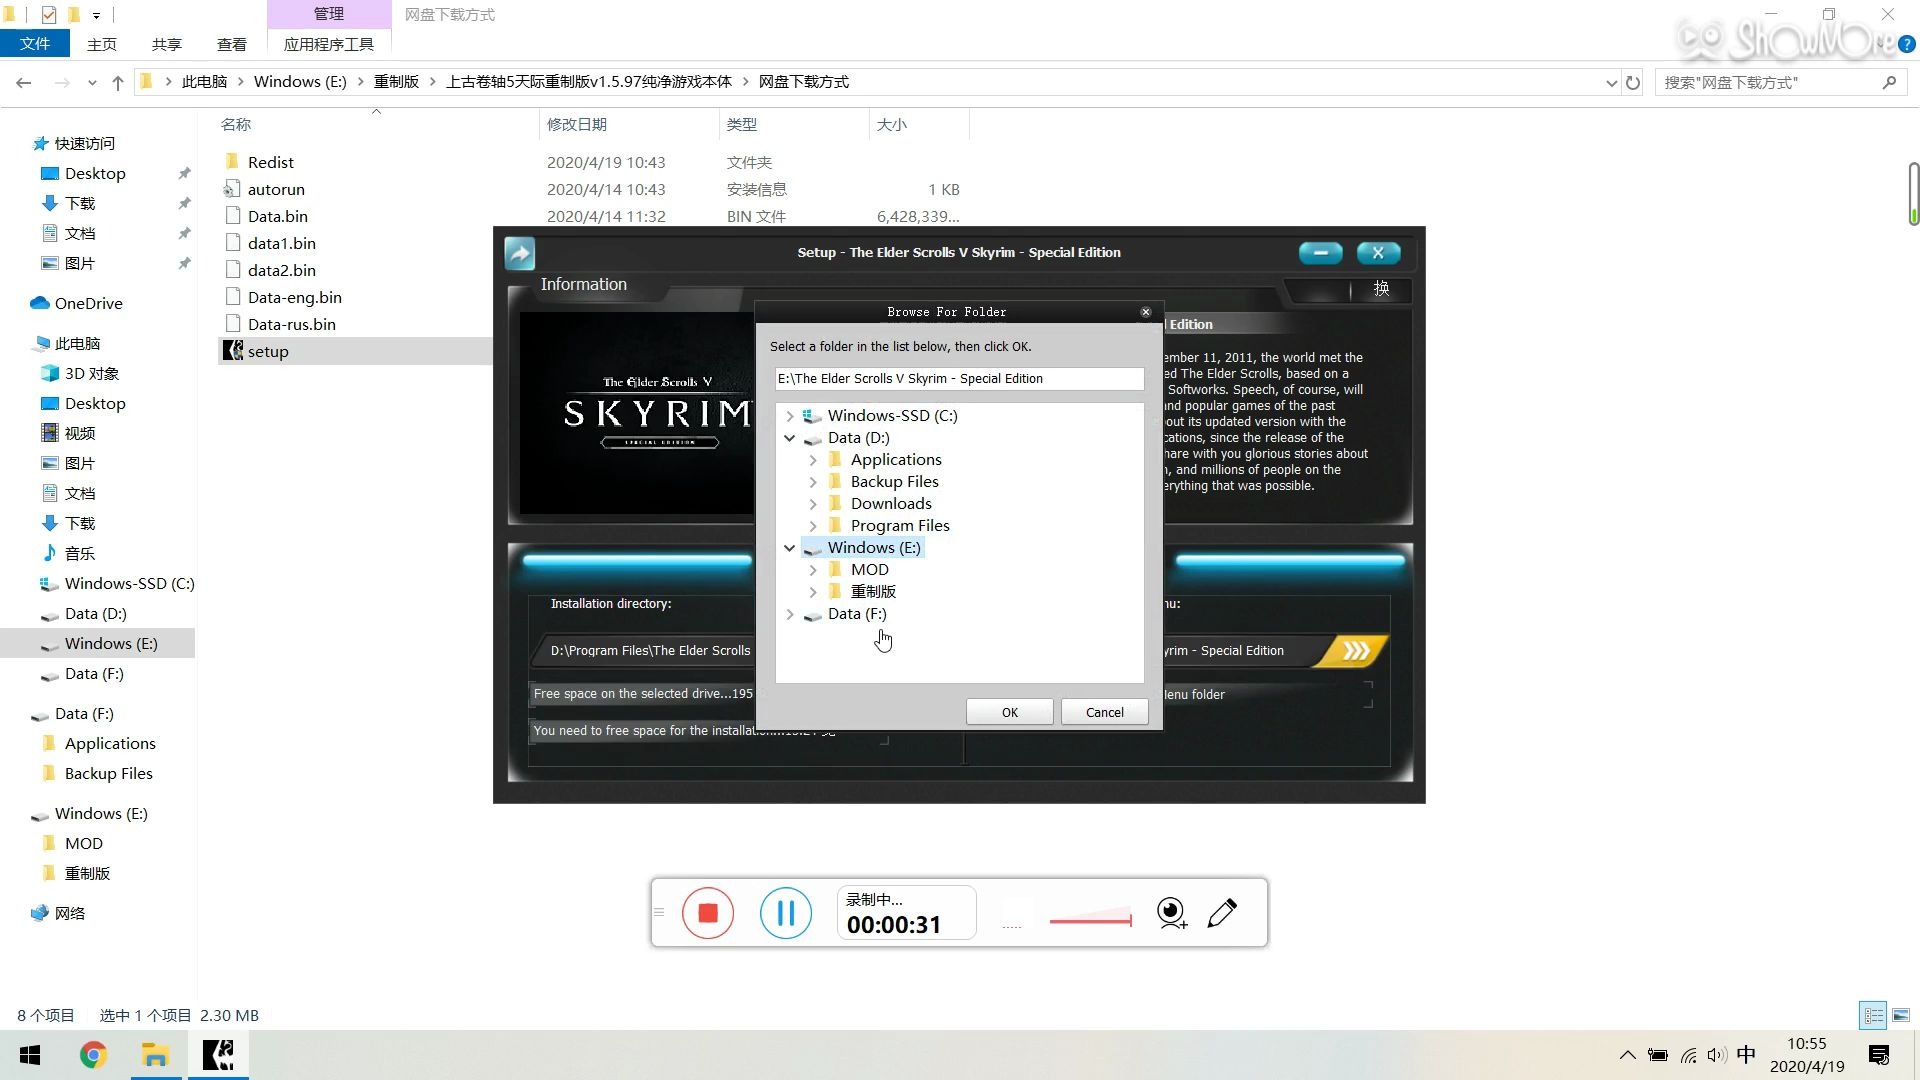Viewport: 1920px width, 1080px height.
Task: Collapse Data (D:) in folder tree
Action: click(x=790, y=438)
